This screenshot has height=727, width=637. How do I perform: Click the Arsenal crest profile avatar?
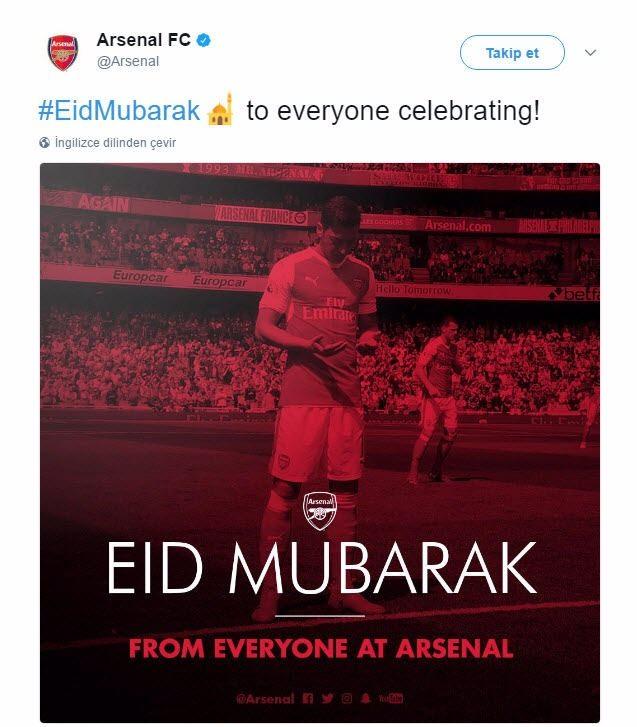[x=63, y=53]
